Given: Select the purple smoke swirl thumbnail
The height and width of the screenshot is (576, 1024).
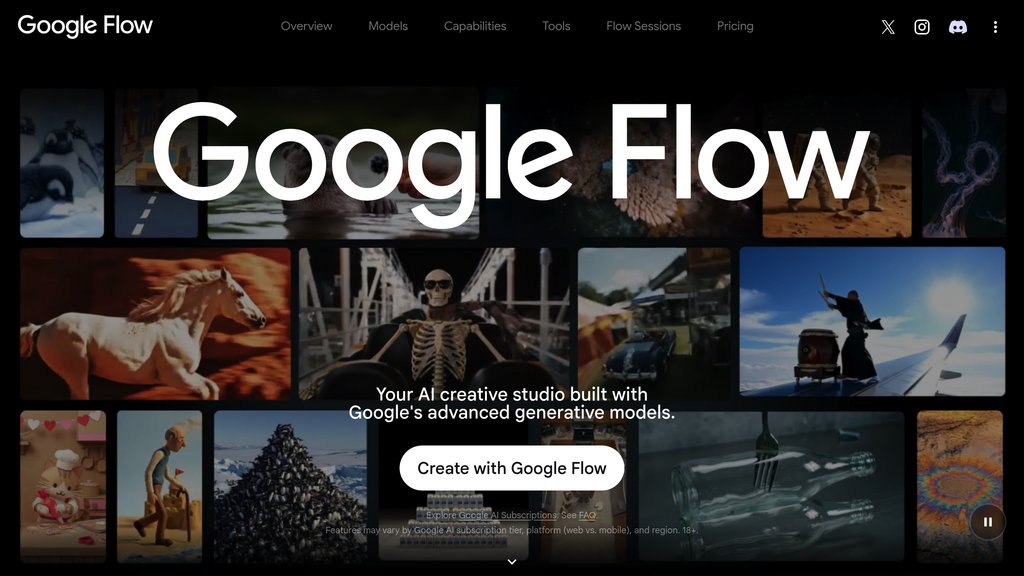Looking at the screenshot, I should coord(964,163).
